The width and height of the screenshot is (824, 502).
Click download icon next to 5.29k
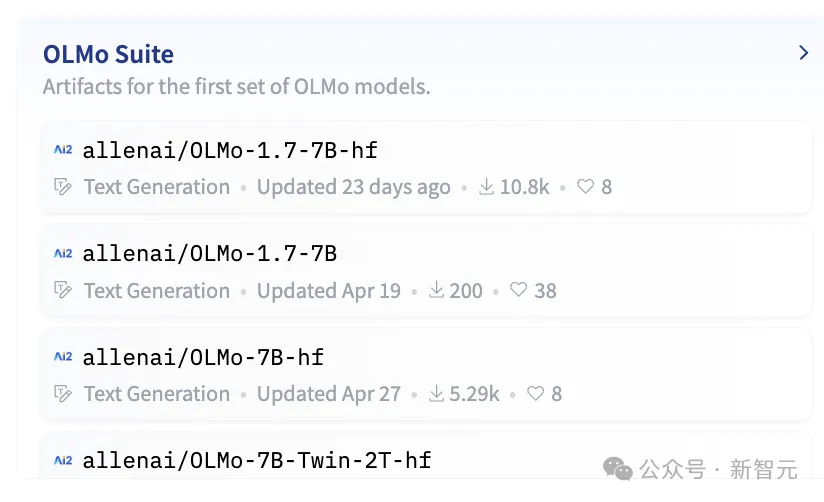(x=436, y=394)
